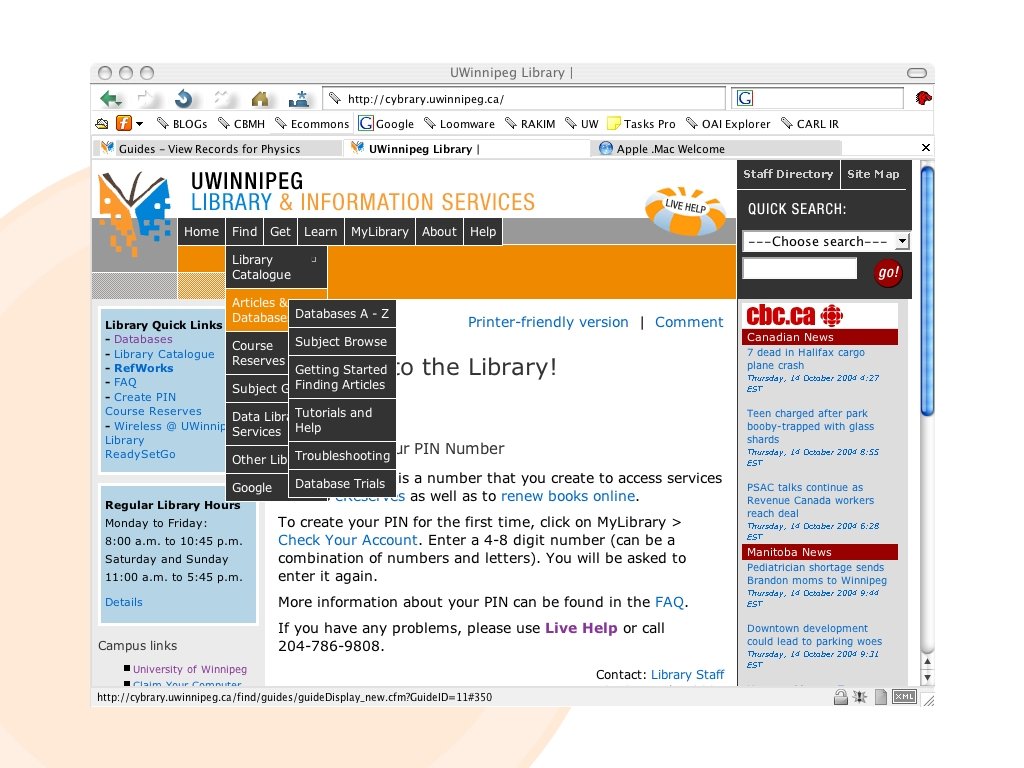Screen dimensions: 1024x768
Task: Click the Live Help lifebuoy icon
Action: coord(685,210)
